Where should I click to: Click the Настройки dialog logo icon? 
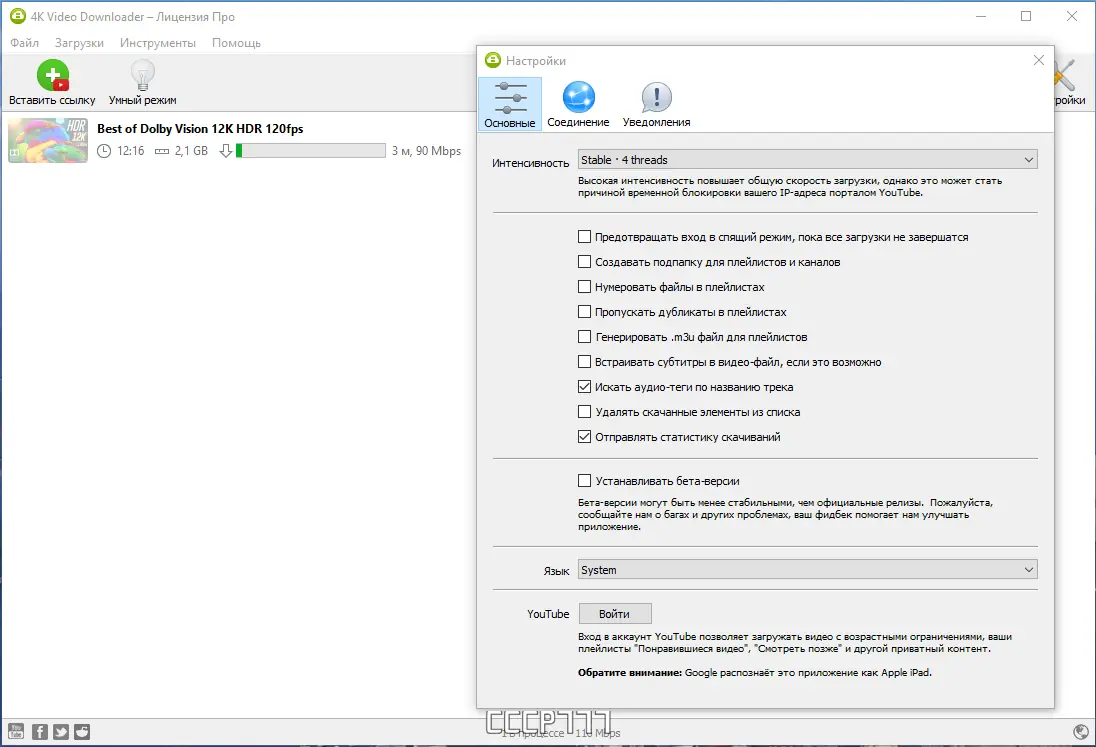click(493, 60)
